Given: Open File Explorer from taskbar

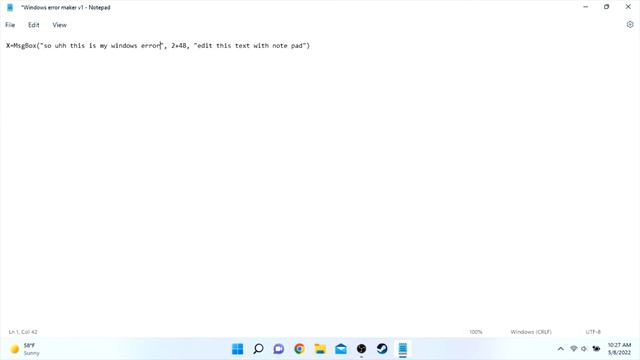Looking at the screenshot, I should click(x=320, y=349).
